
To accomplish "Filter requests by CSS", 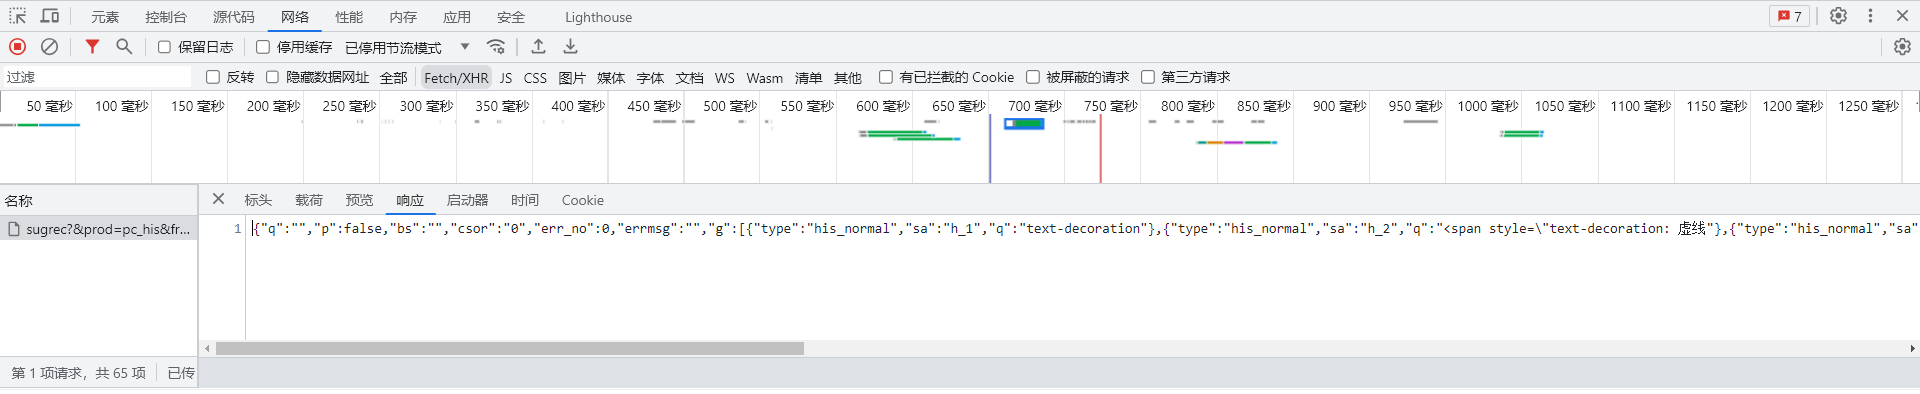I will click(x=535, y=77).
